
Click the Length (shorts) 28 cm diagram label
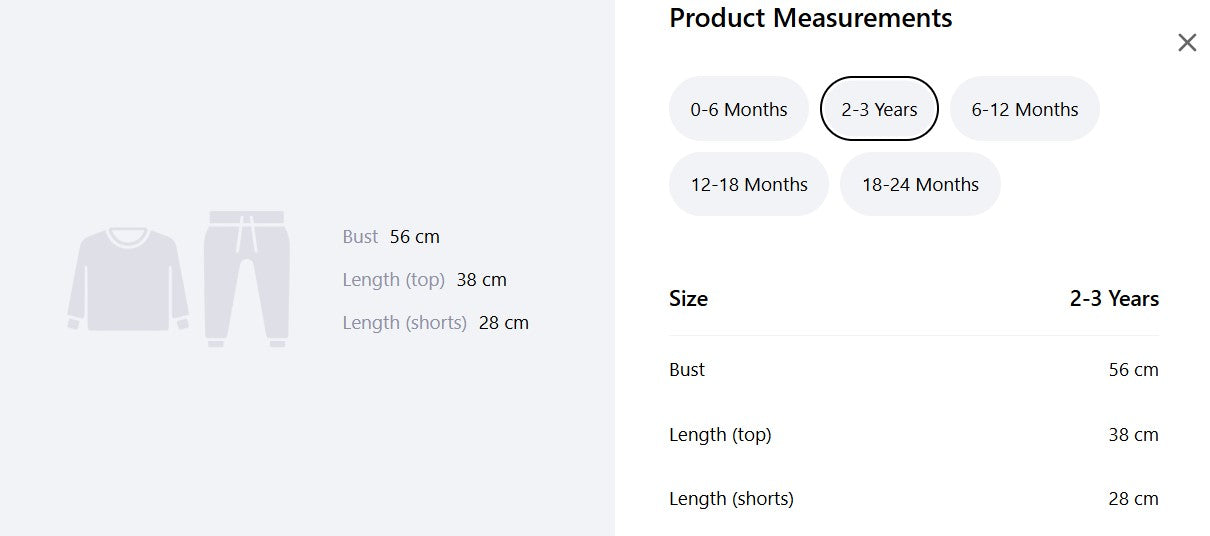tap(435, 323)
